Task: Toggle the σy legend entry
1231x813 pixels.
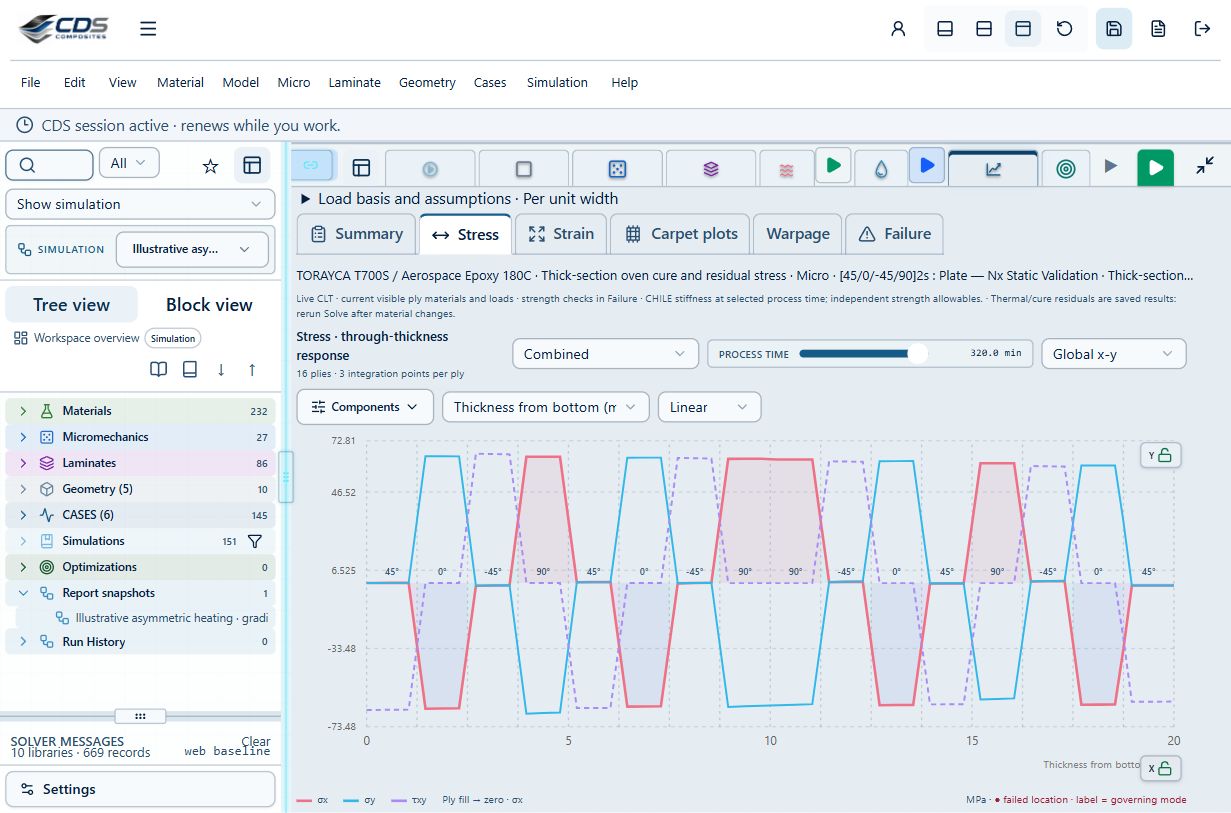Action: pos(360,800)
